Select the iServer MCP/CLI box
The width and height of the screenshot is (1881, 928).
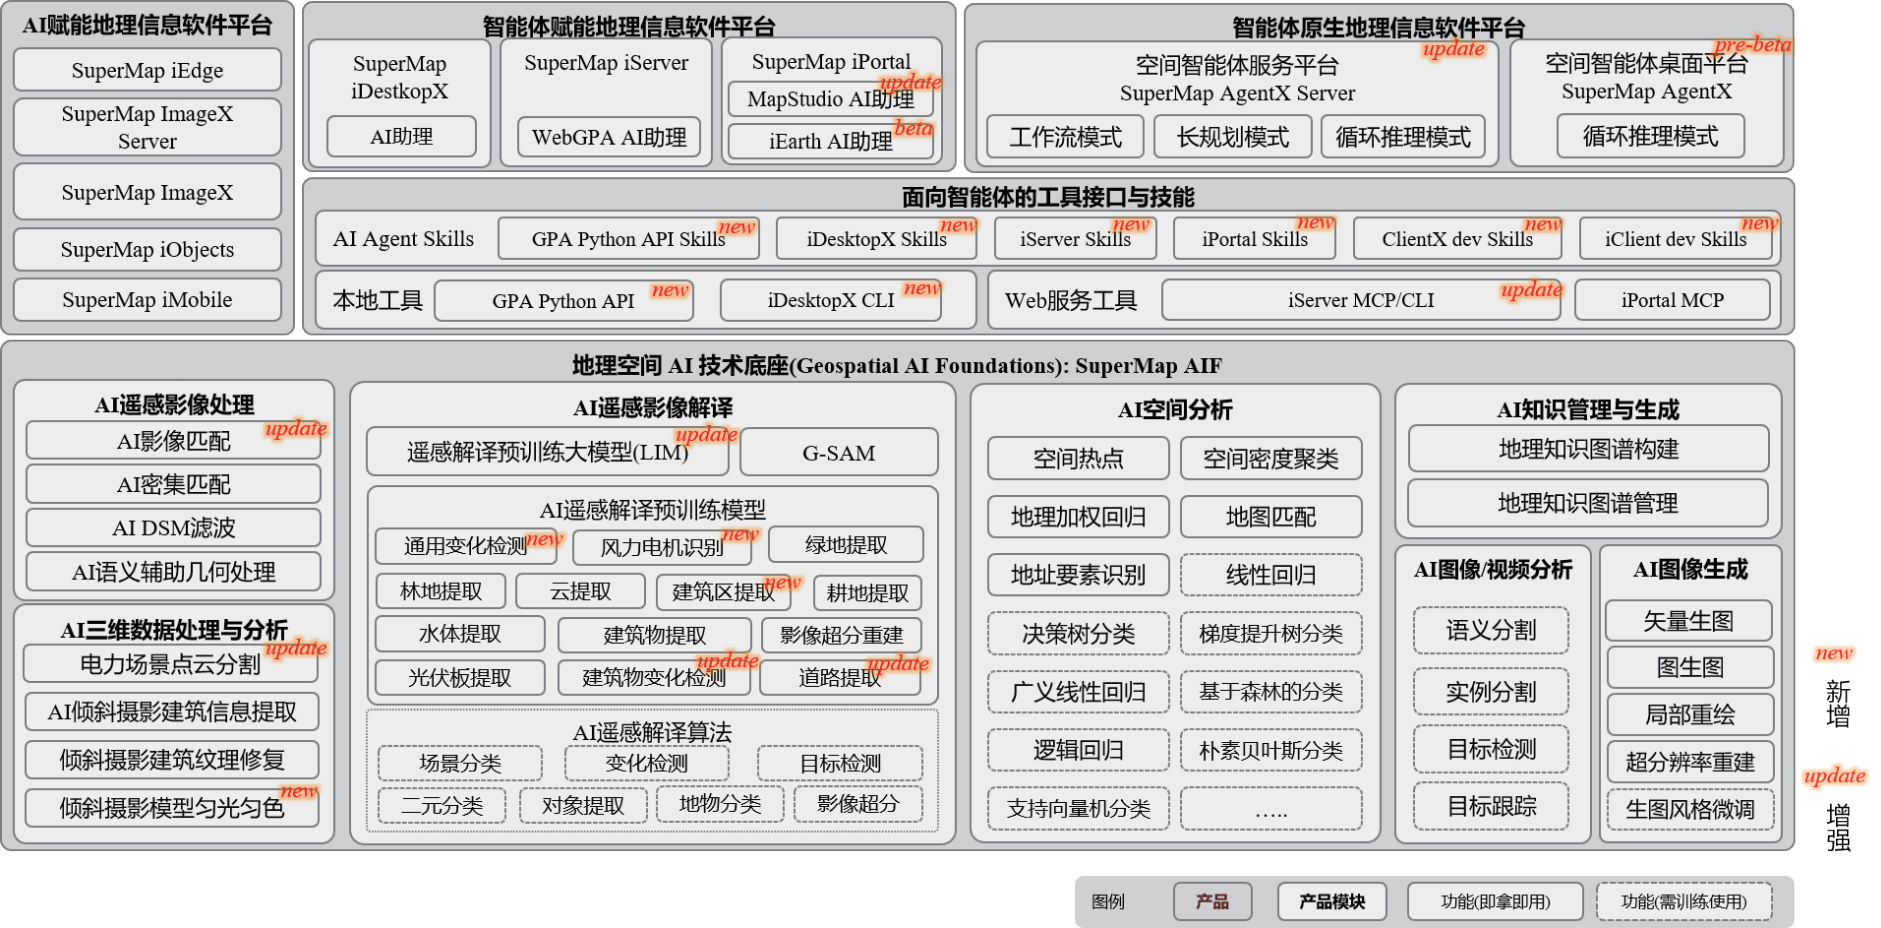(1361, 300)
